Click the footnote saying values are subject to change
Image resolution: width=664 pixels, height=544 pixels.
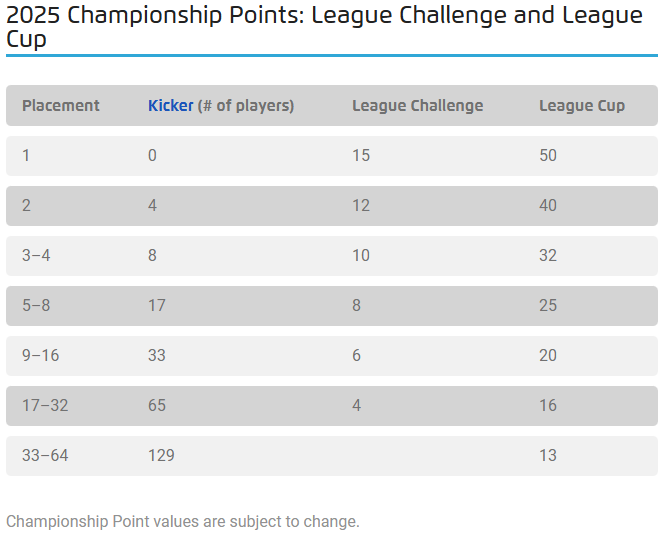click(182, 522)
